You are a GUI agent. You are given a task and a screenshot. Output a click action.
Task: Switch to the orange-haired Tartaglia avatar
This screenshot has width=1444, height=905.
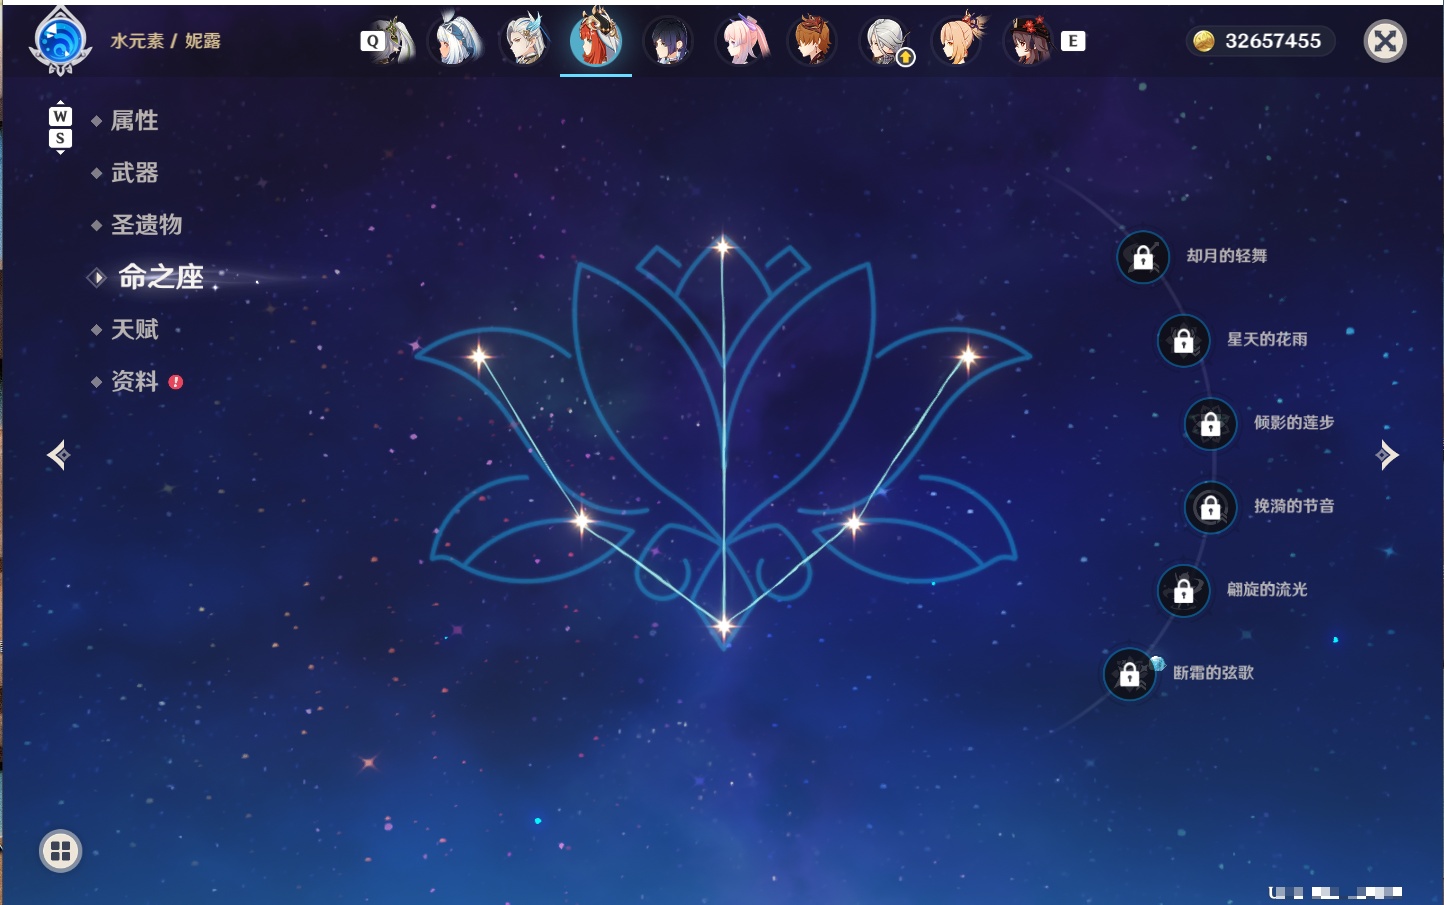click(x=812, y=41)
